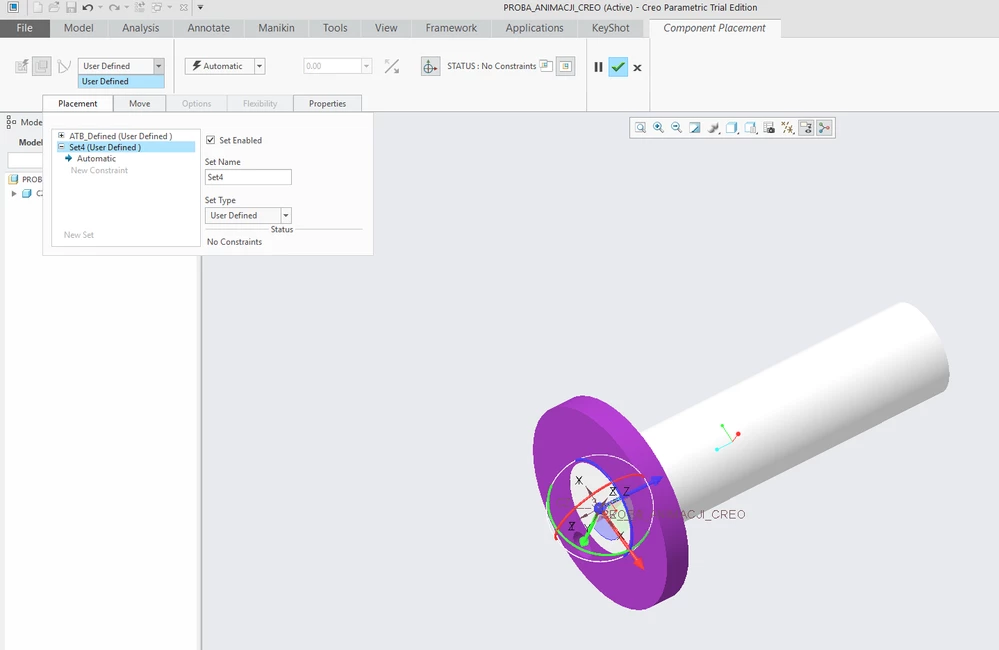Screen dimensions: 999x650
Task: Switch to the KeyShot ribbon tab
Action: (x=610, y=28)
